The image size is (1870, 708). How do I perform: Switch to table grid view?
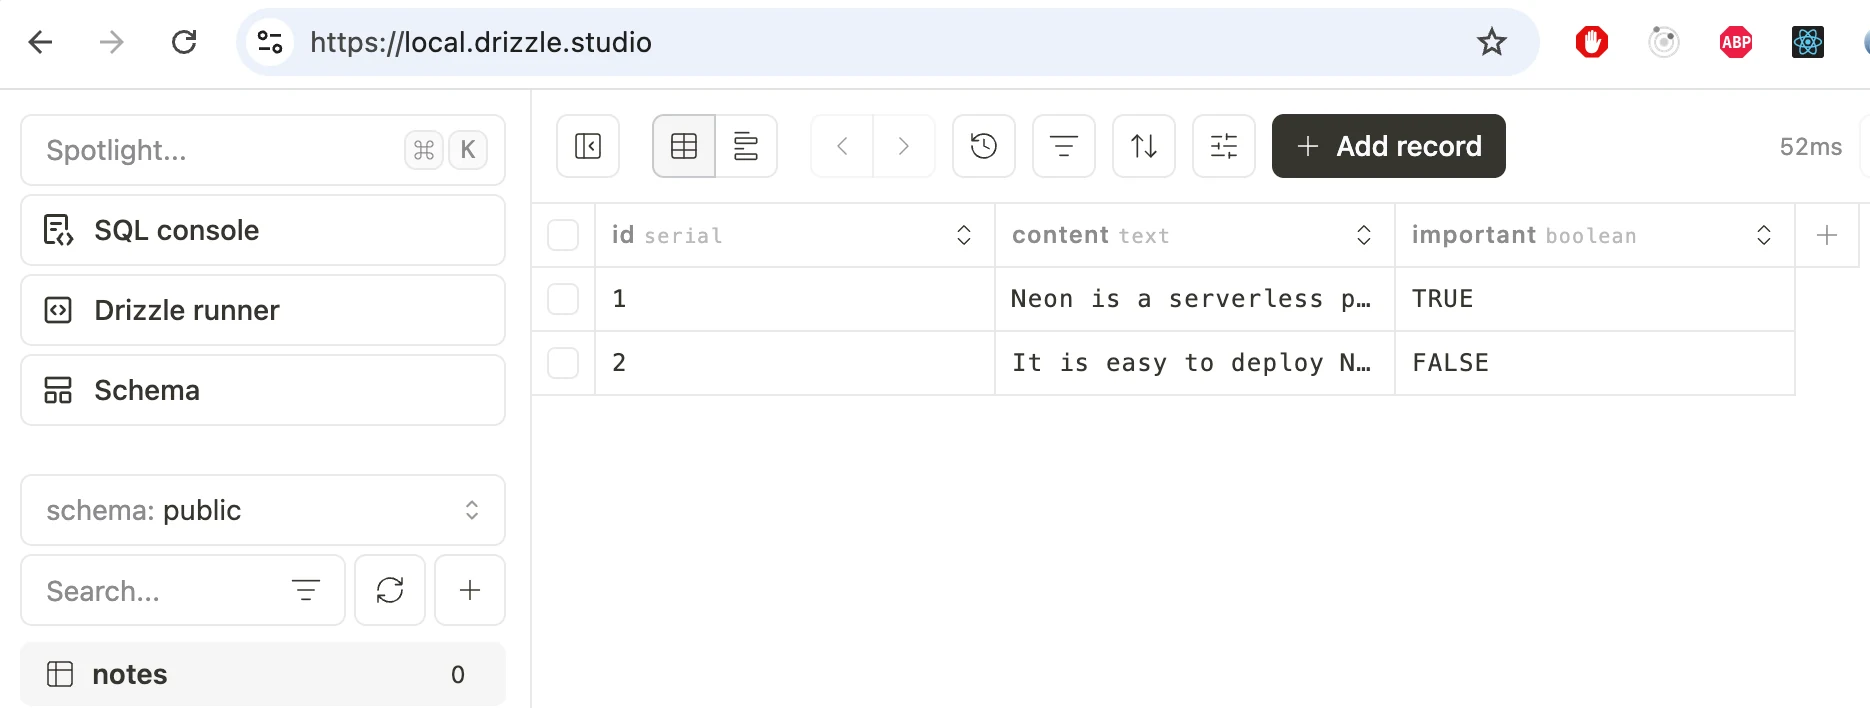[x=684, y=146]
